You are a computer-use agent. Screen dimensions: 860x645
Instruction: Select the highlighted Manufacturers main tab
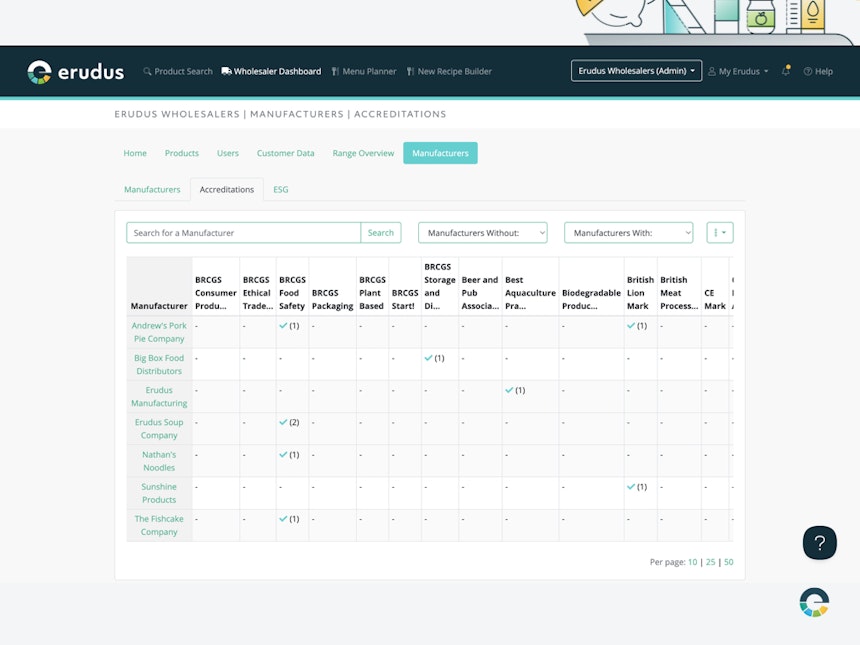coord(440,153)
